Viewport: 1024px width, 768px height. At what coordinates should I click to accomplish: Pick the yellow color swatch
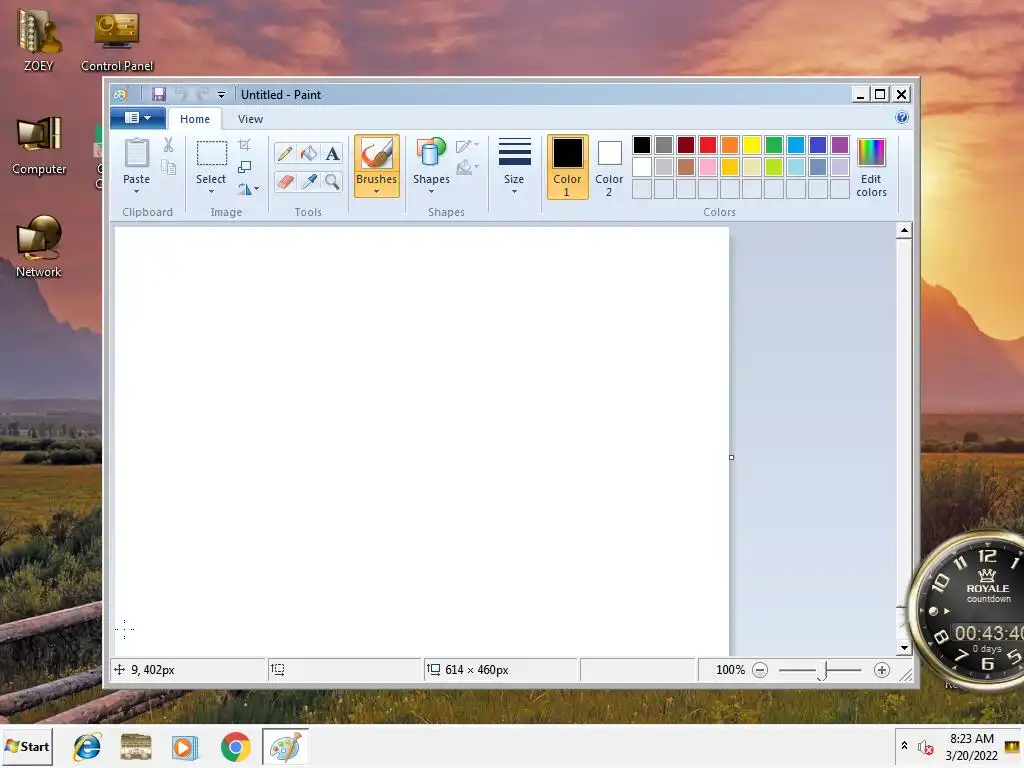click(x=752, y=145)
